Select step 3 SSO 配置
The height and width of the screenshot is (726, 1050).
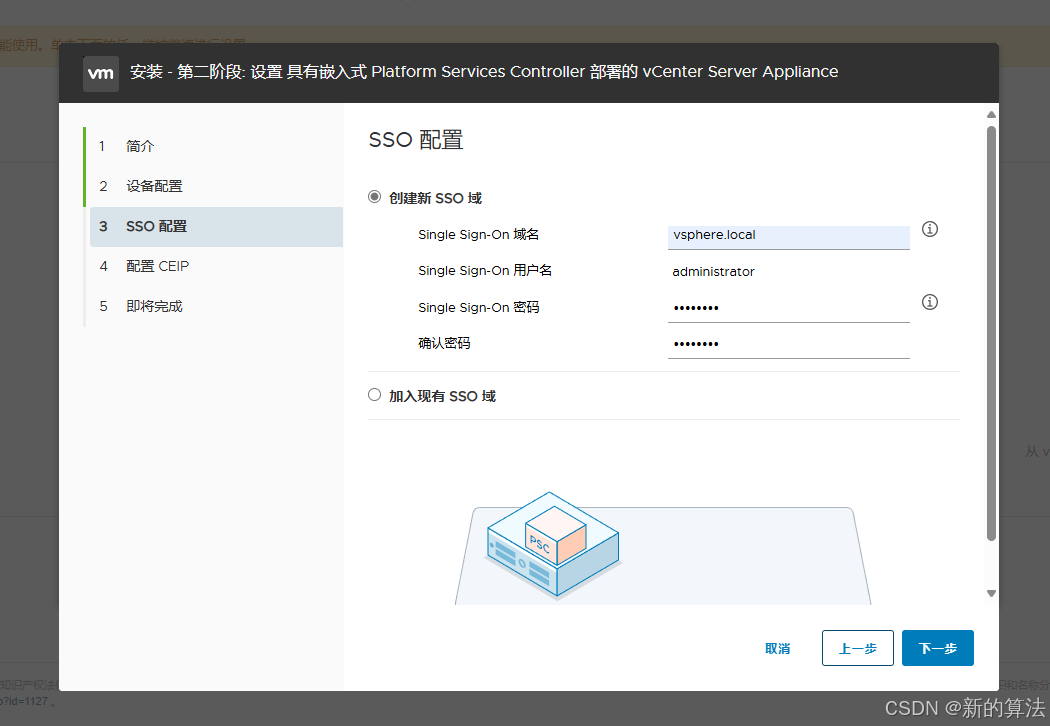pos(216,226)
